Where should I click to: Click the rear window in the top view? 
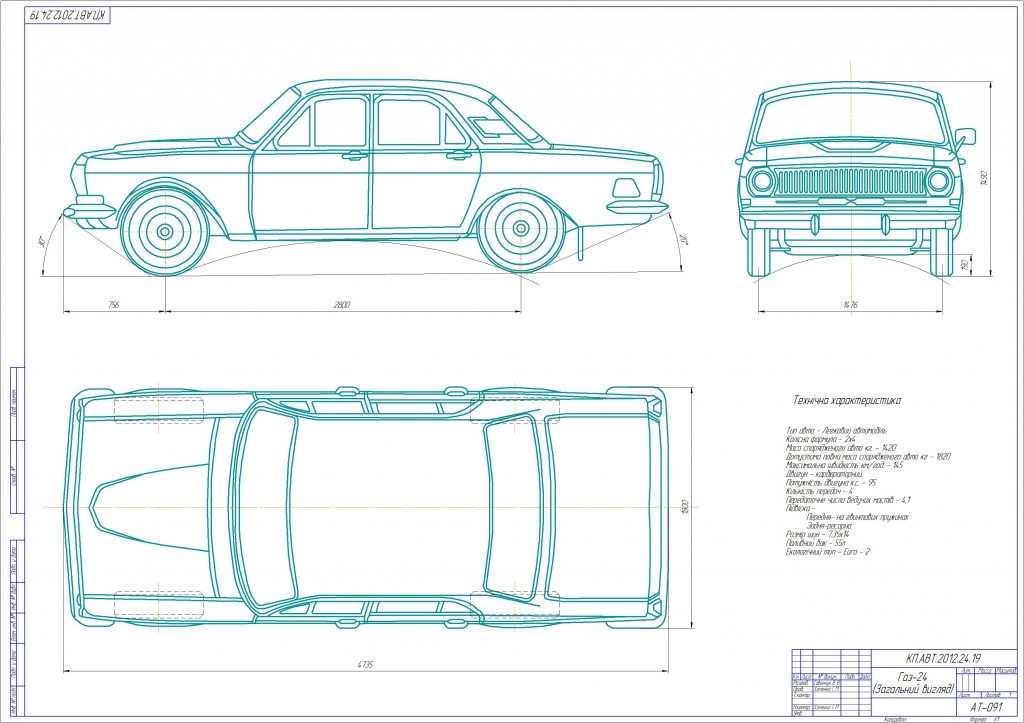tap(514, 507)
